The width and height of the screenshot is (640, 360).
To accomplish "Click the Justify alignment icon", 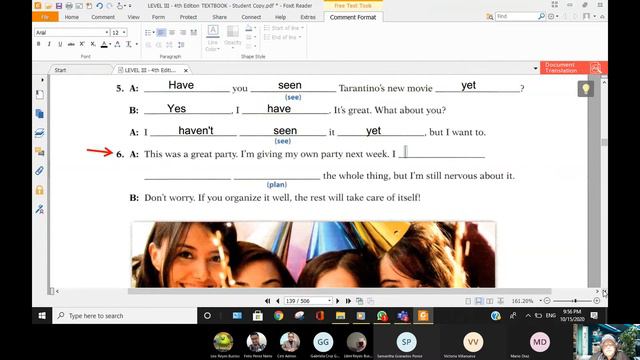I will [x=193, y=33].
